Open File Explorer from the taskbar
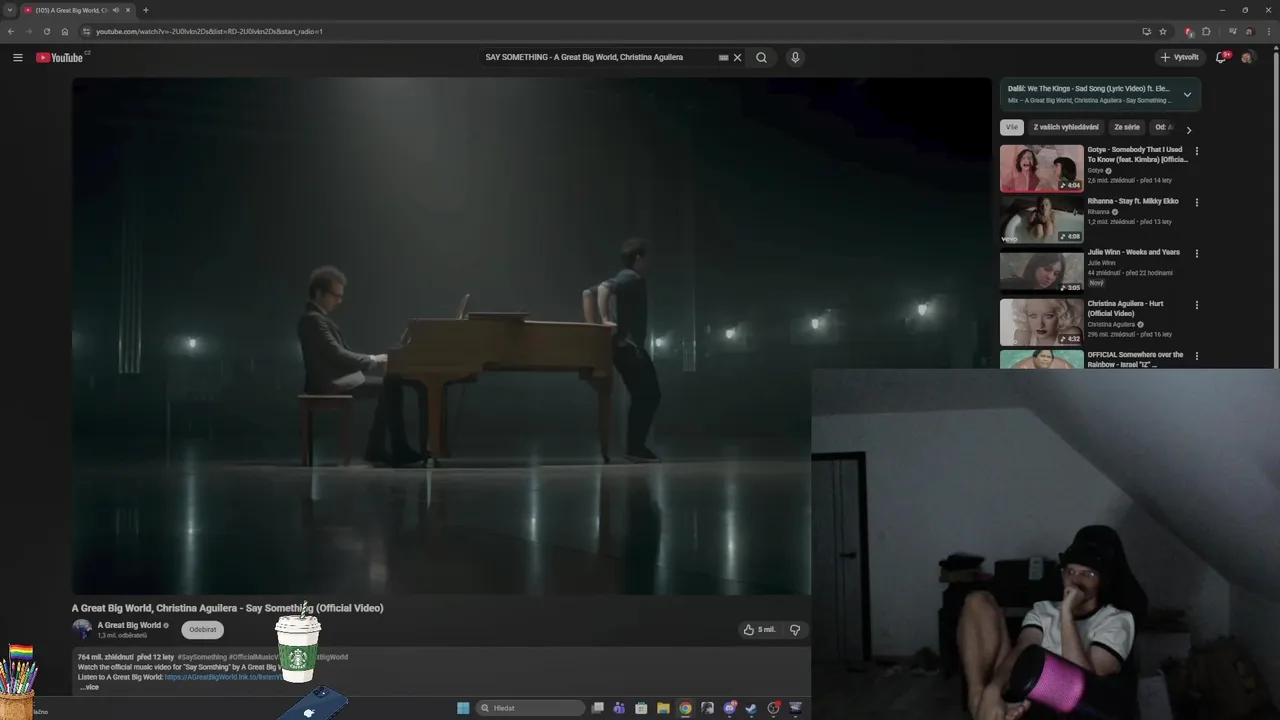The height and width of the screenshot is (720, 1280). (x=663, y=708)
